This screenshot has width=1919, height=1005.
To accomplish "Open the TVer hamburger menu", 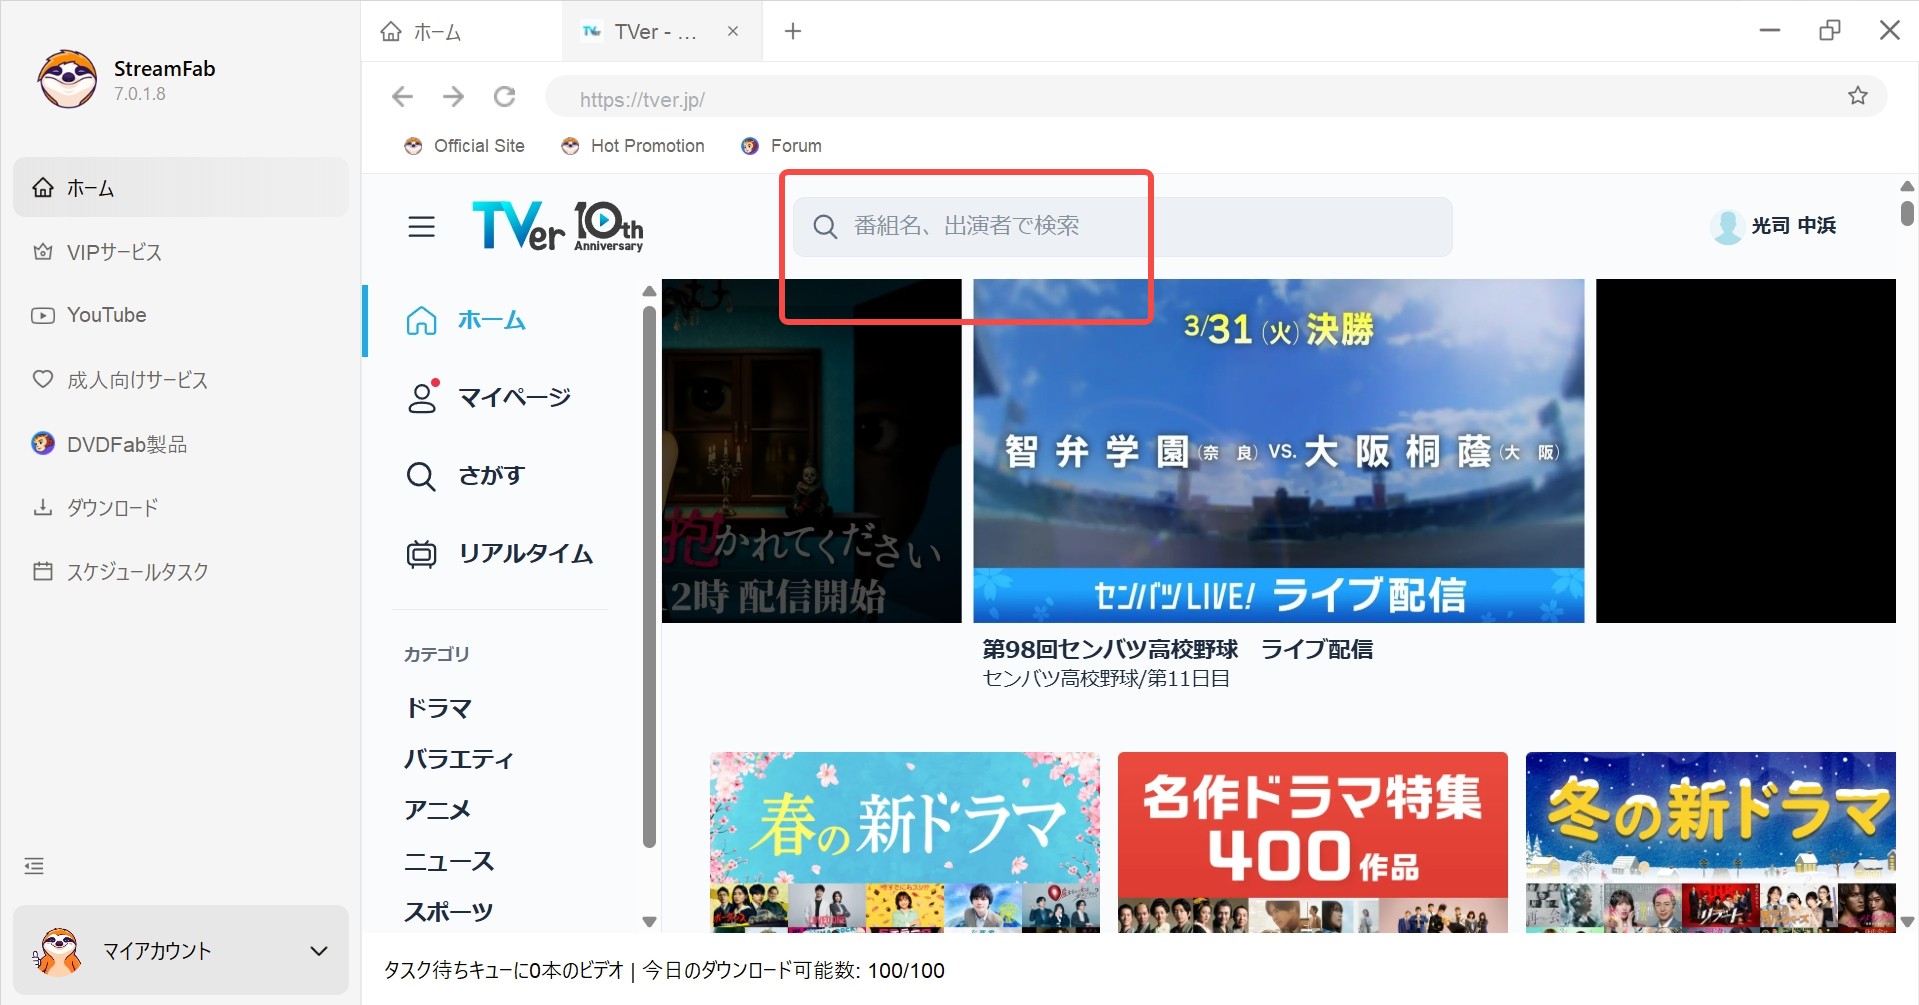I will click(x=421, y=226).
